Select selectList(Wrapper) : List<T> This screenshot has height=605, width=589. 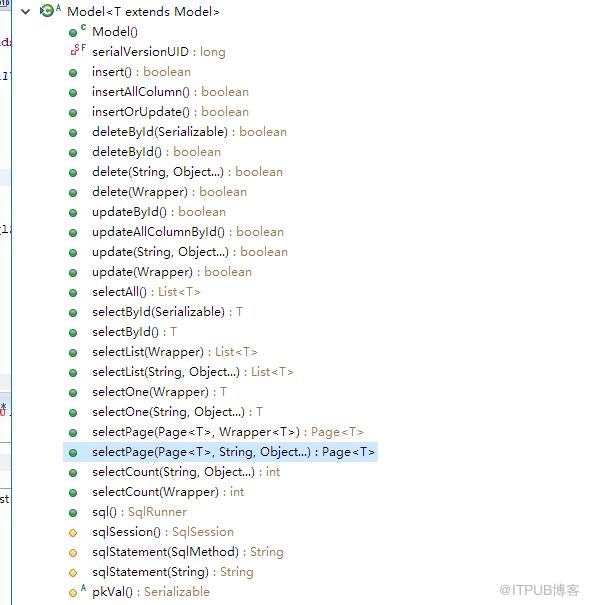[x=174, y=352]
